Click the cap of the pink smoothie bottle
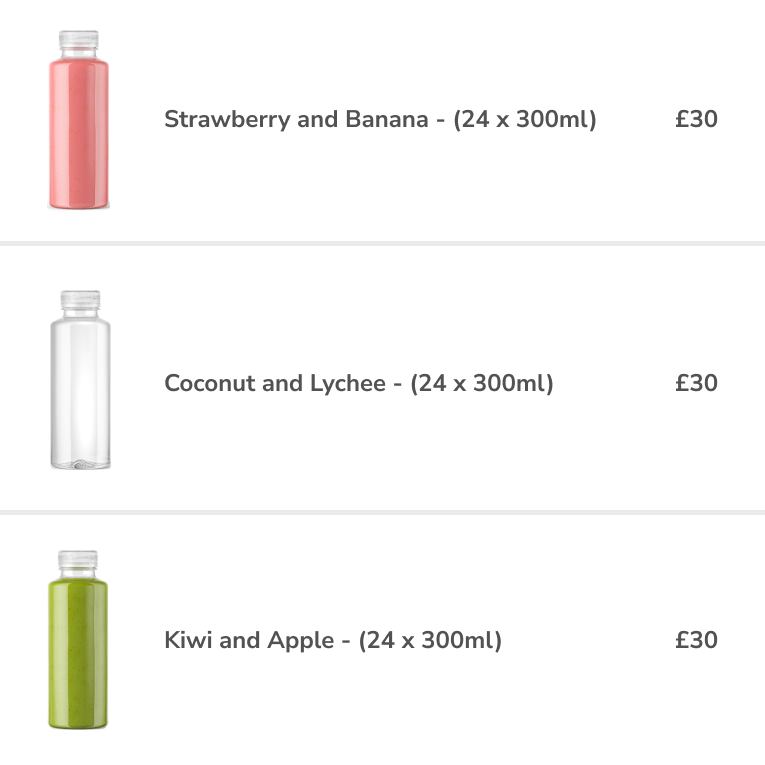 (79, 40)
